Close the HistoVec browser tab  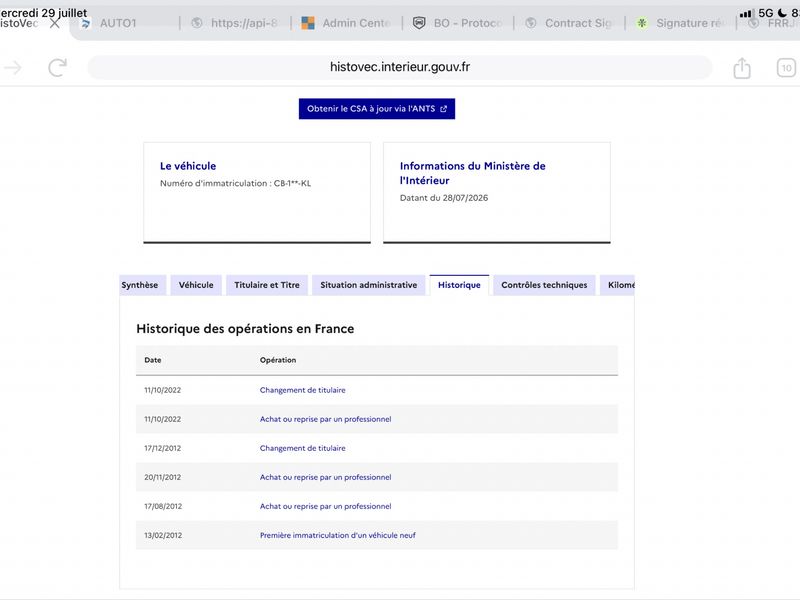click(x=55, y=23)
